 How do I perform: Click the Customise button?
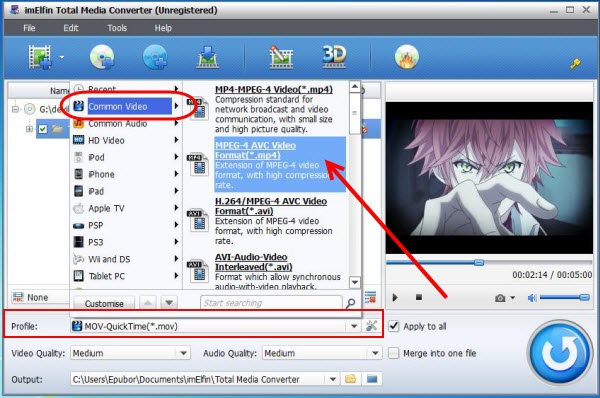click(104, 303)
